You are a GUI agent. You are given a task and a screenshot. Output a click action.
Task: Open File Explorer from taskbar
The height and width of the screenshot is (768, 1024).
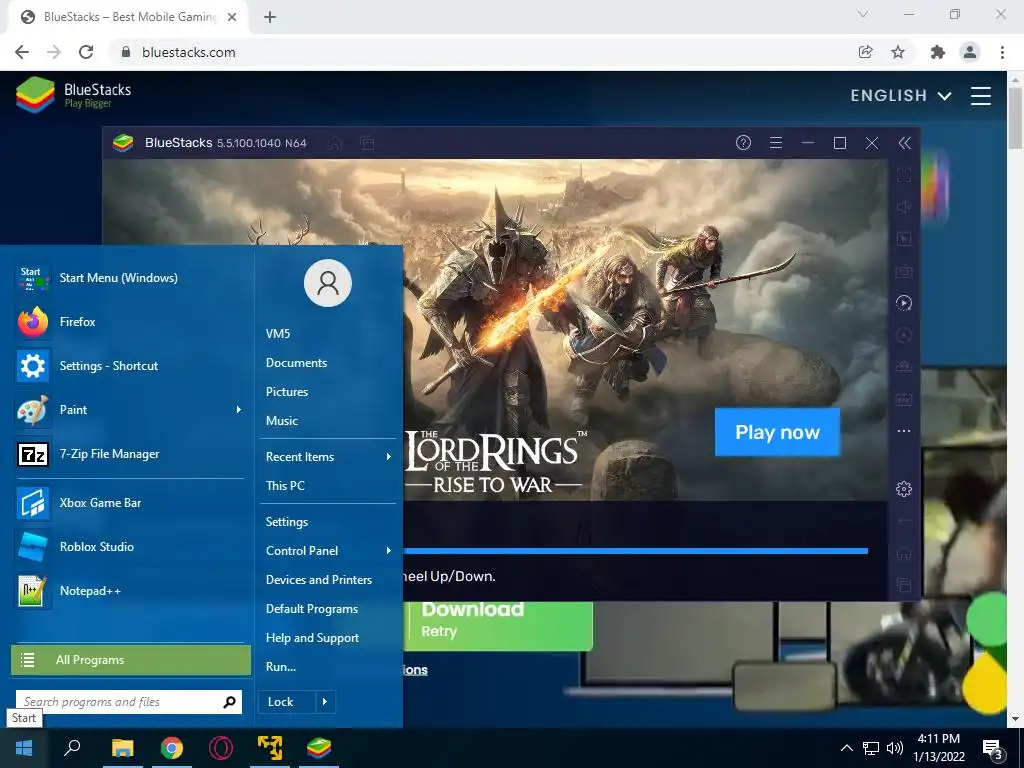[122, 748]
